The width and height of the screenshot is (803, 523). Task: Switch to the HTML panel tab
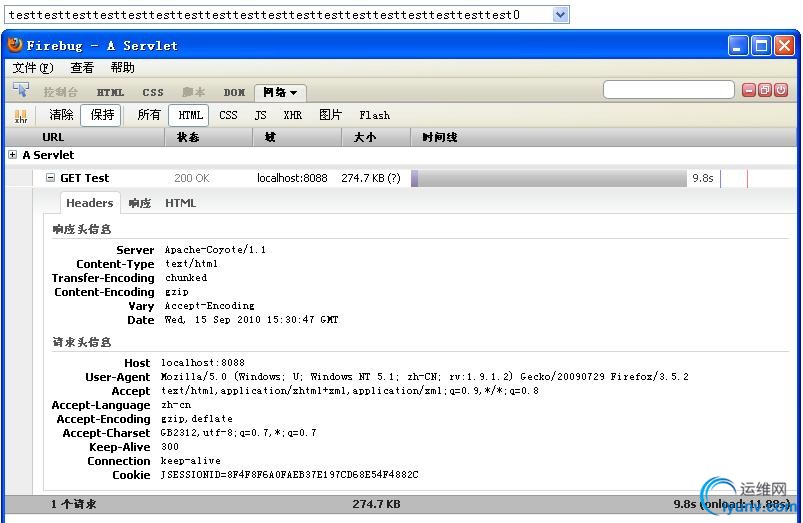tap(110, 93)
